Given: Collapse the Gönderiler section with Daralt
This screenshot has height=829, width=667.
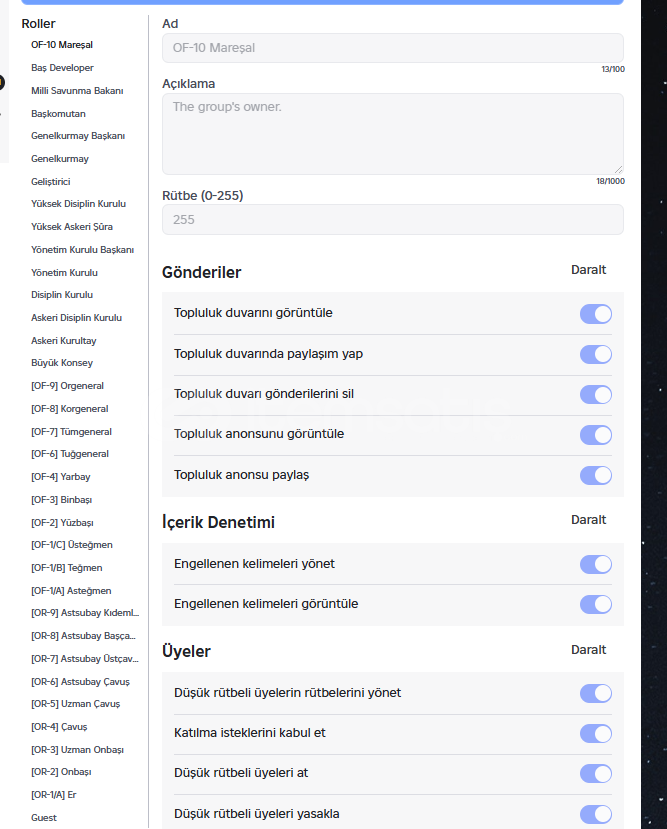Looking at the screenshot, I should tap(588, 270).
